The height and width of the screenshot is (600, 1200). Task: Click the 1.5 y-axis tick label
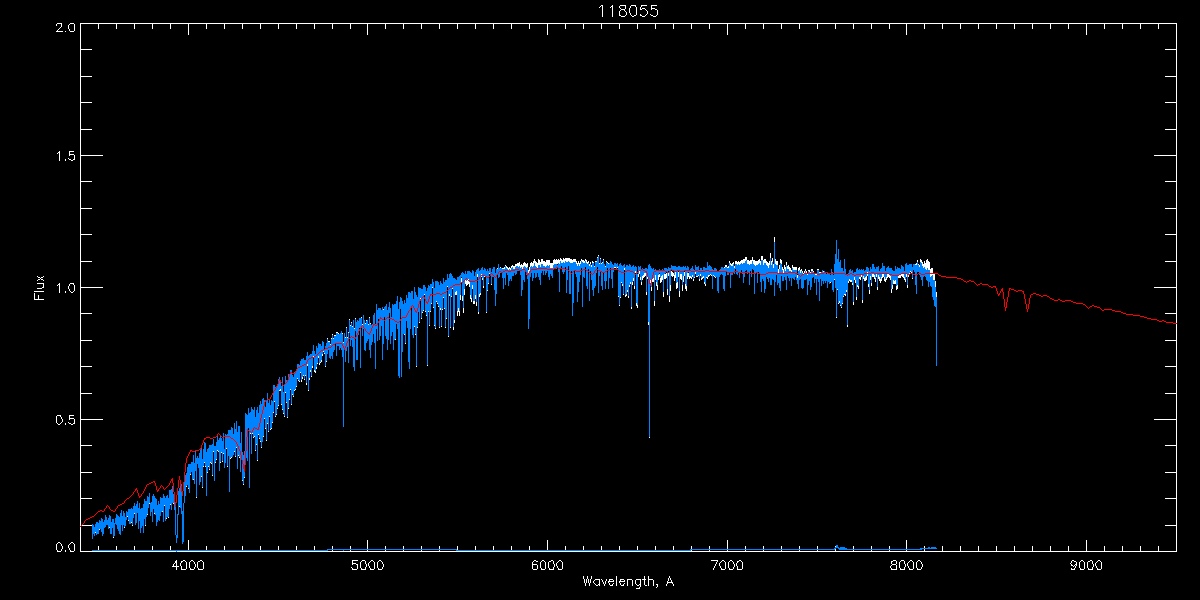click(x=63, y=157)
